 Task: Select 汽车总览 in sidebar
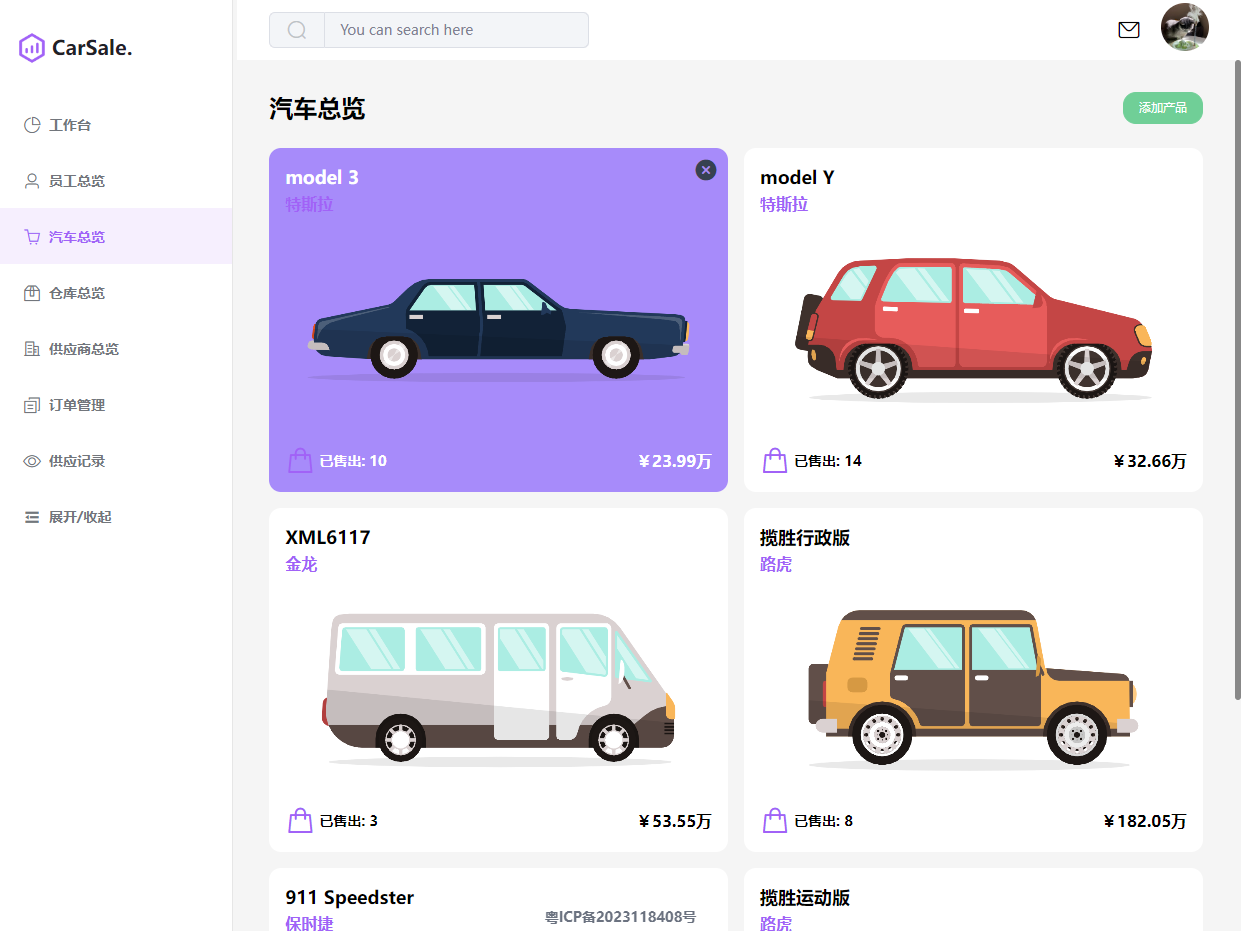[x=116, y=237]
